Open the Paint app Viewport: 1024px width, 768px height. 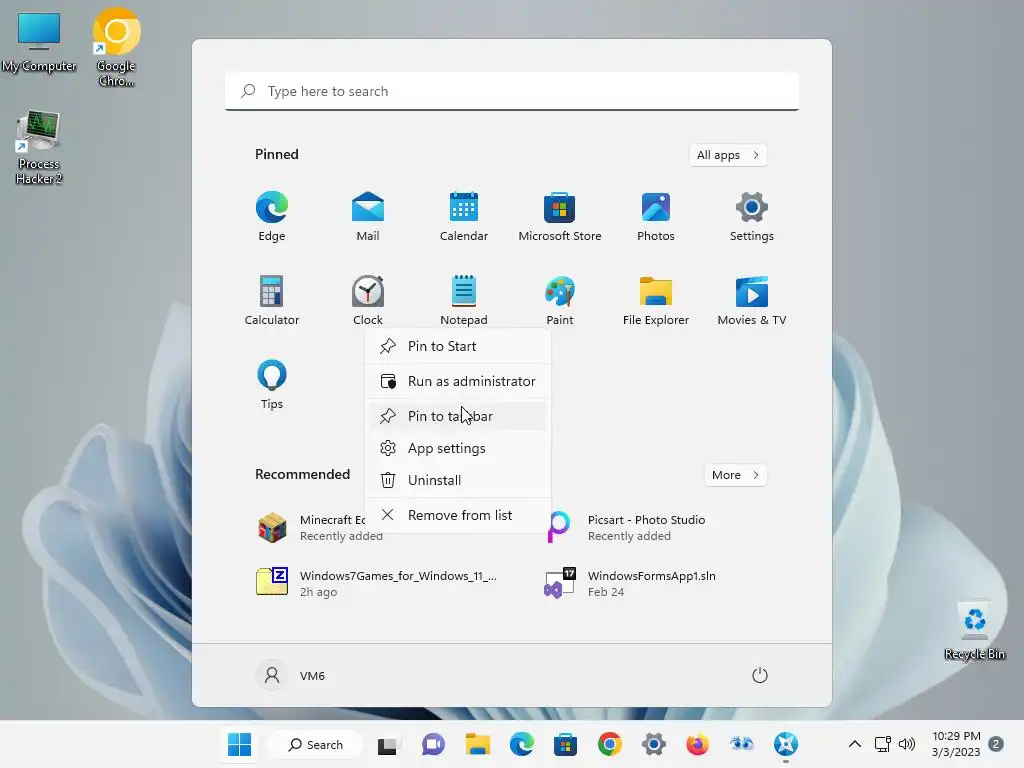pyautogui.click(x=560, y=300)
